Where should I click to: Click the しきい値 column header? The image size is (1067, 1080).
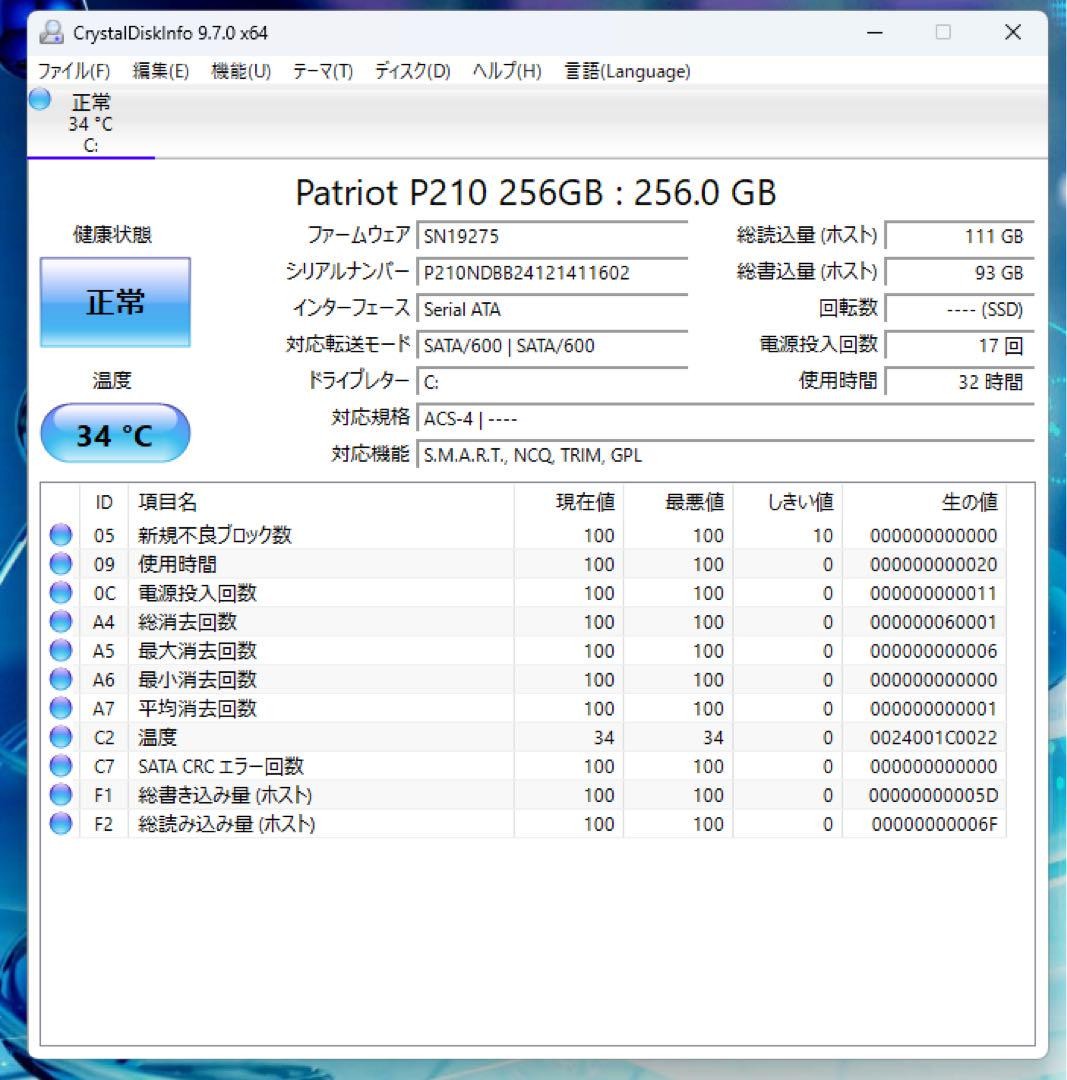(x=788, y=502)
